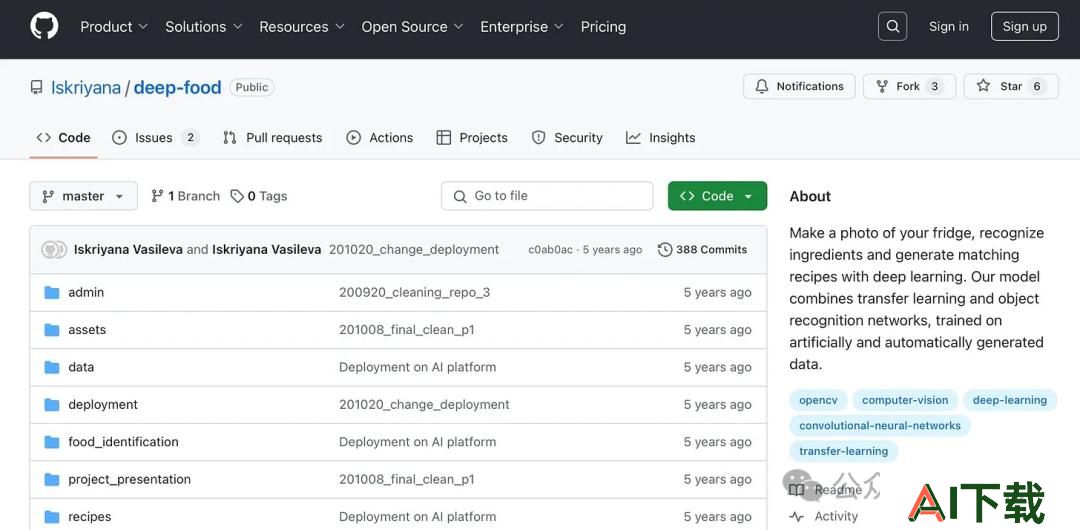Open the Pricing page

pyautogui.click(x=603, y=26)
